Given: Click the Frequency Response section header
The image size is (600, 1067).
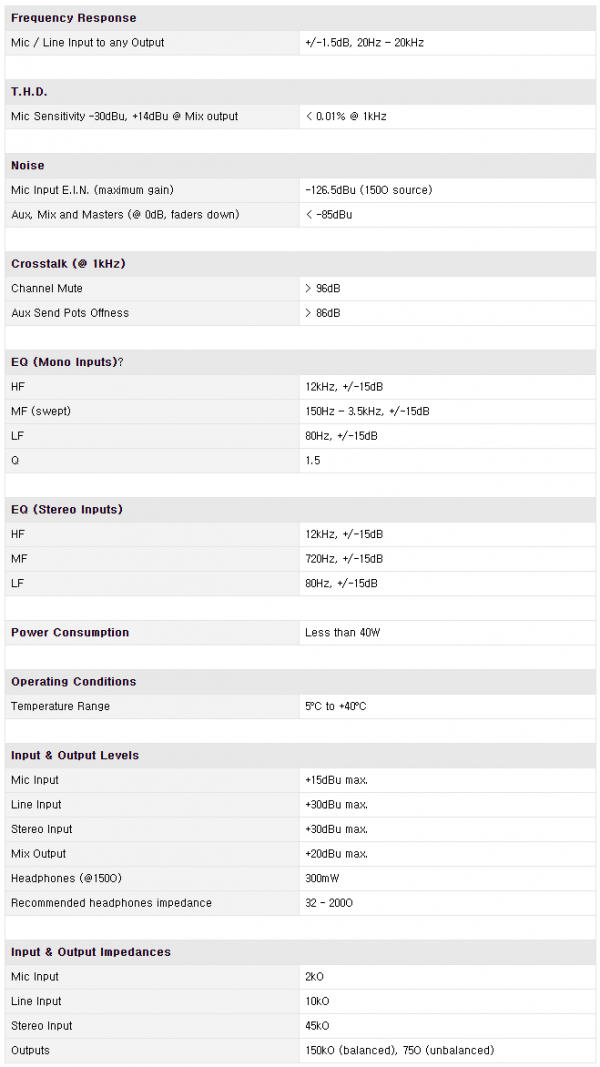Looking at the screenshot, I should click(x=73, y=18).
